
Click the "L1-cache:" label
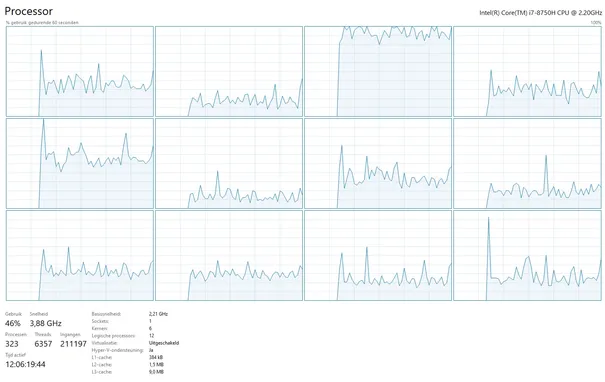[102, 358]
